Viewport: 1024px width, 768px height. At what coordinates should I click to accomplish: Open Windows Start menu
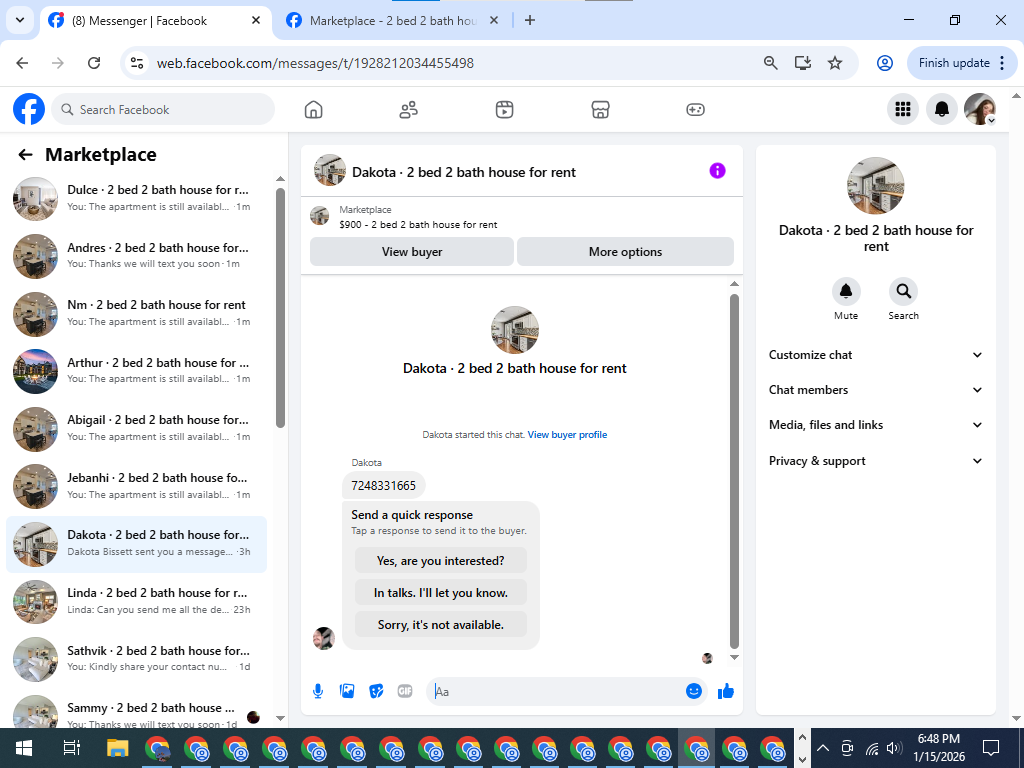[24, 748]
